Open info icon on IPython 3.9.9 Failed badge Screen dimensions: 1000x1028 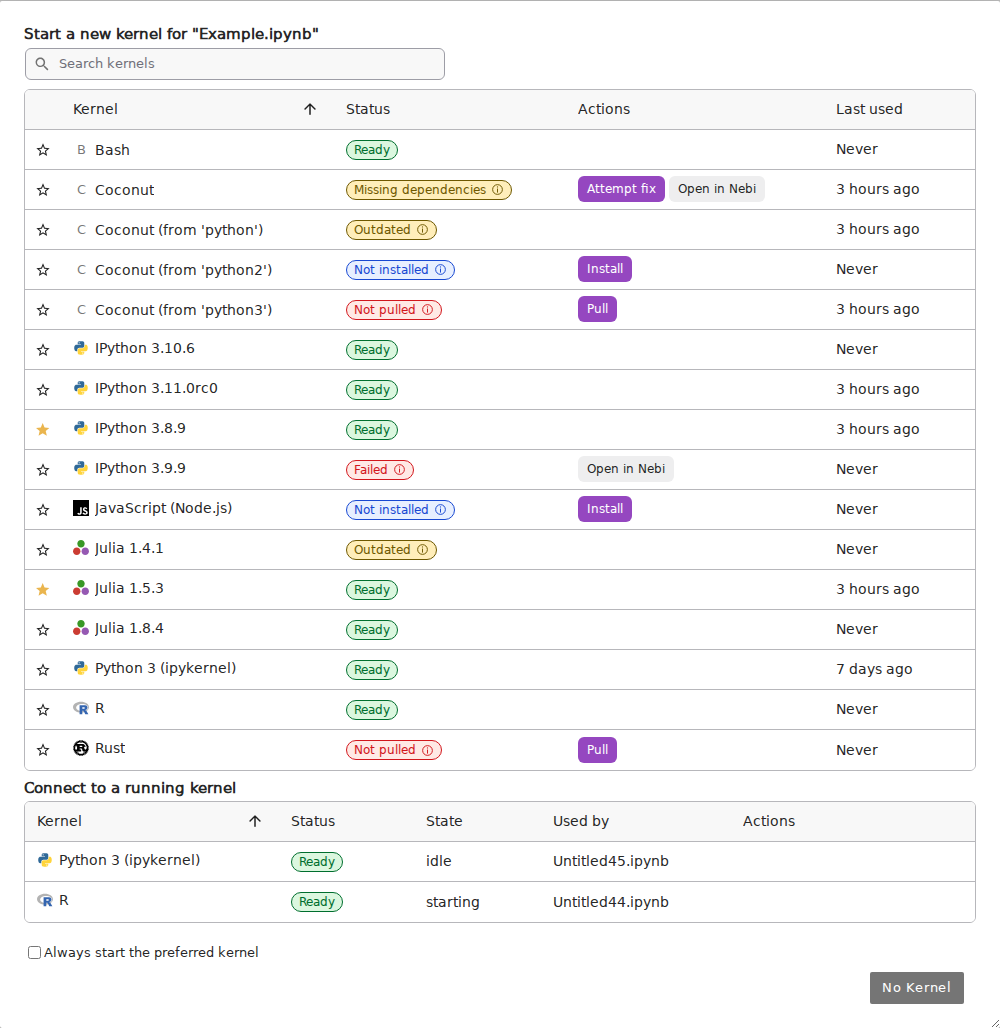pyautogui.click(x=399, y=469)
